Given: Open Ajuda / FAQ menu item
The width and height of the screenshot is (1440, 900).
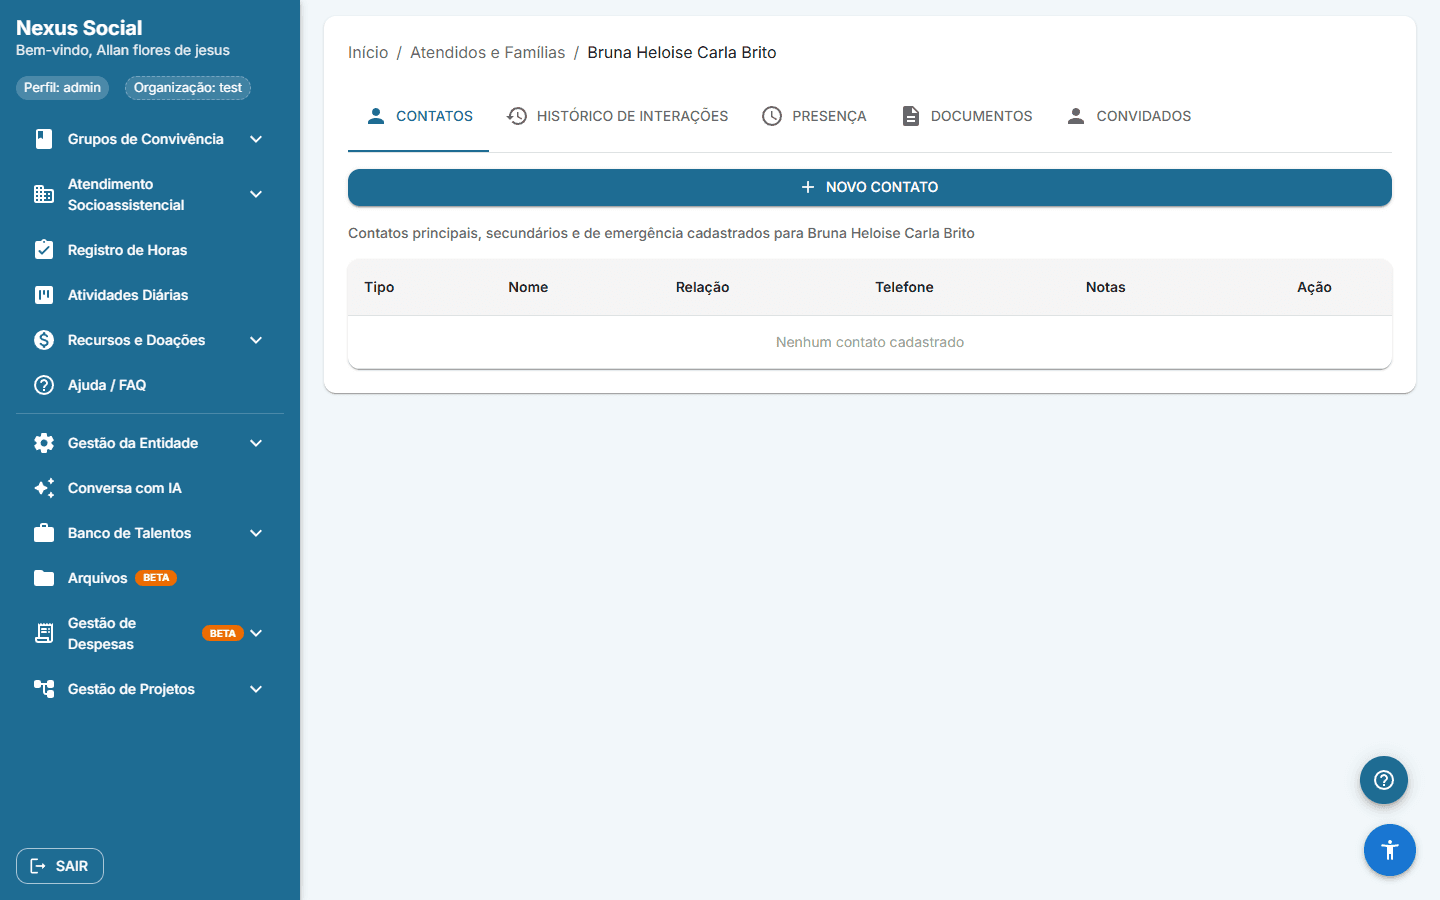Looking at the screenshot, I should pos(150,385).
